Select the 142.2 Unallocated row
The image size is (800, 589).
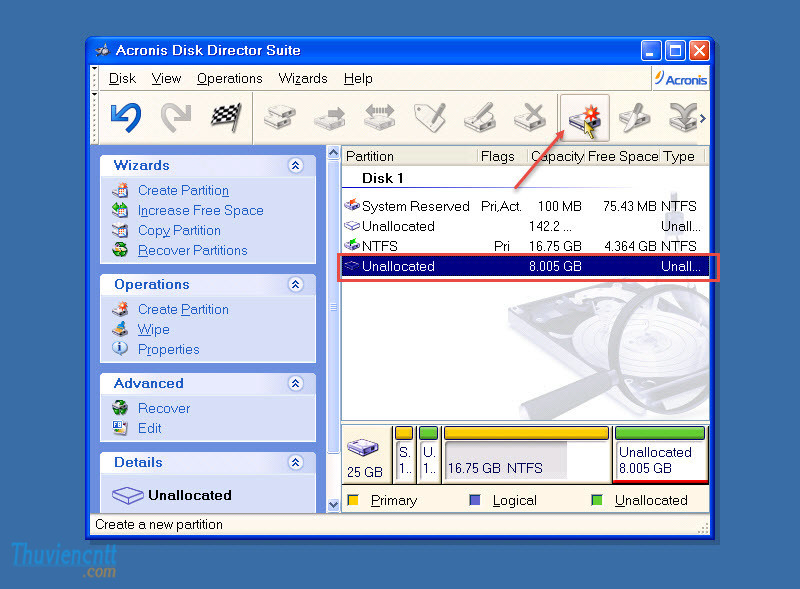(x=525, y=226)
